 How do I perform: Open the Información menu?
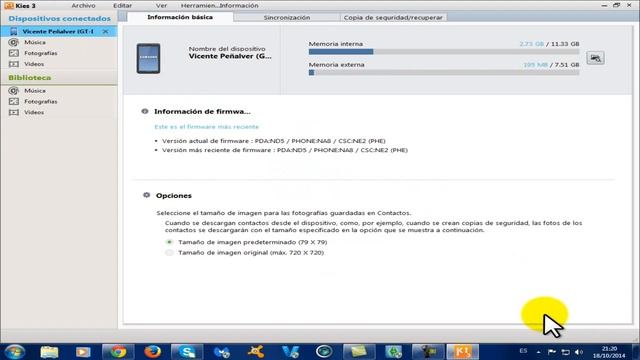[x=239, y=6]
